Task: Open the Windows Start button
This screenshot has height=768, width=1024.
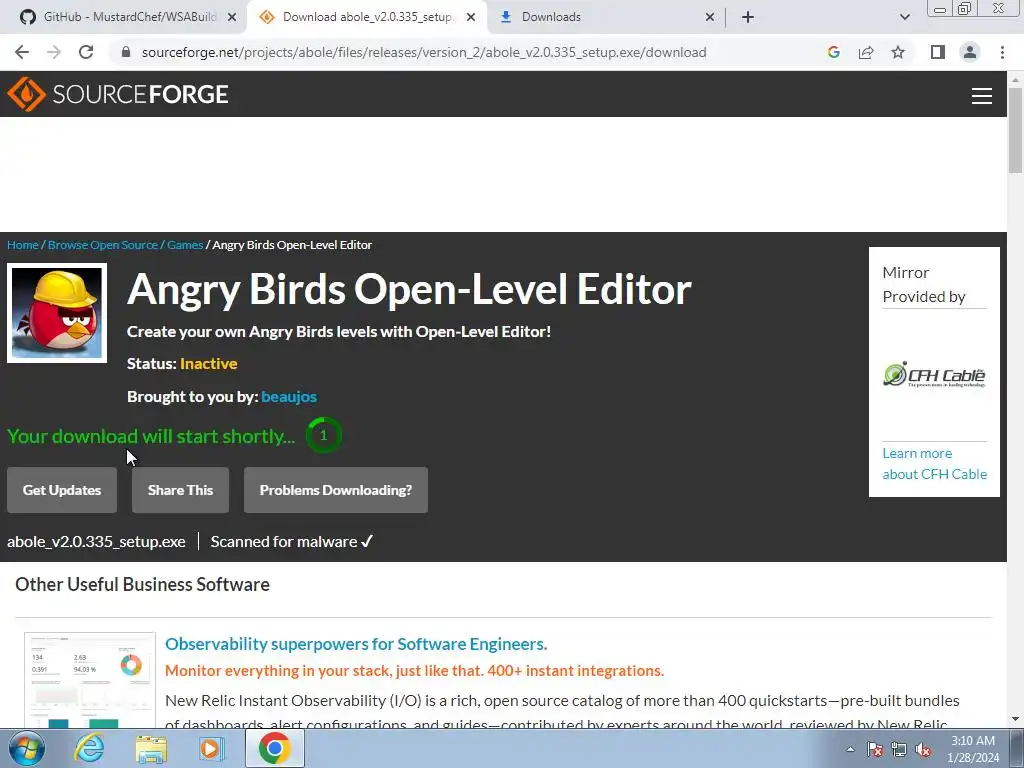Action: click(x=27, y=748)
